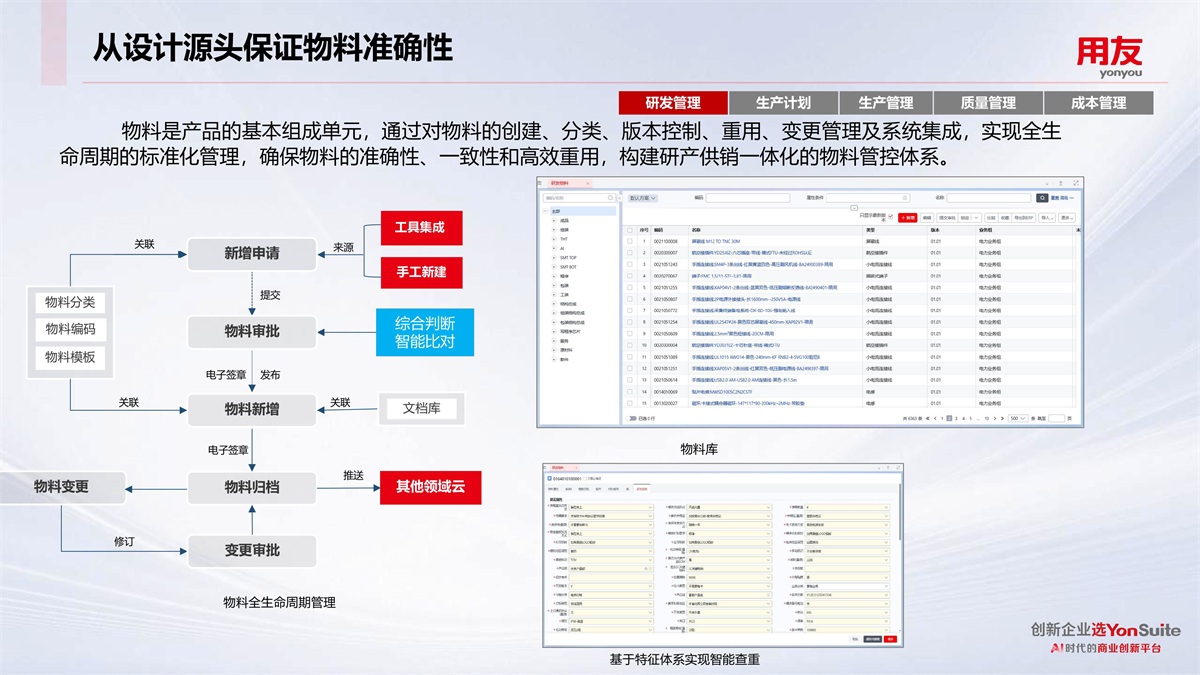Tick the checkbox for row 1
1200x675 pixels.
coord(629,241)
